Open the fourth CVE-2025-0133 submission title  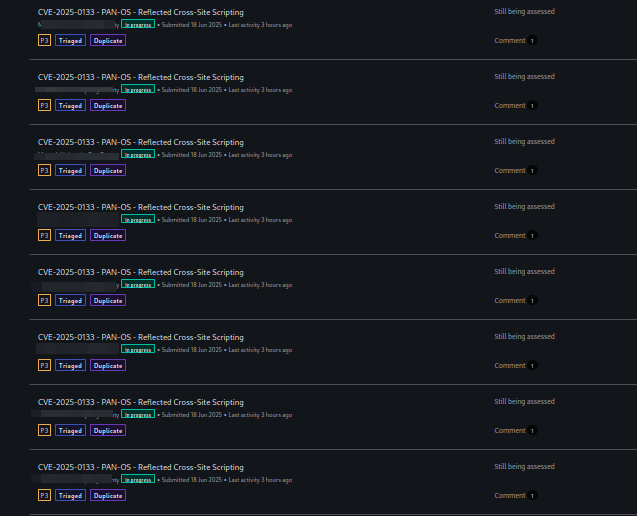[x=141, y=207]
